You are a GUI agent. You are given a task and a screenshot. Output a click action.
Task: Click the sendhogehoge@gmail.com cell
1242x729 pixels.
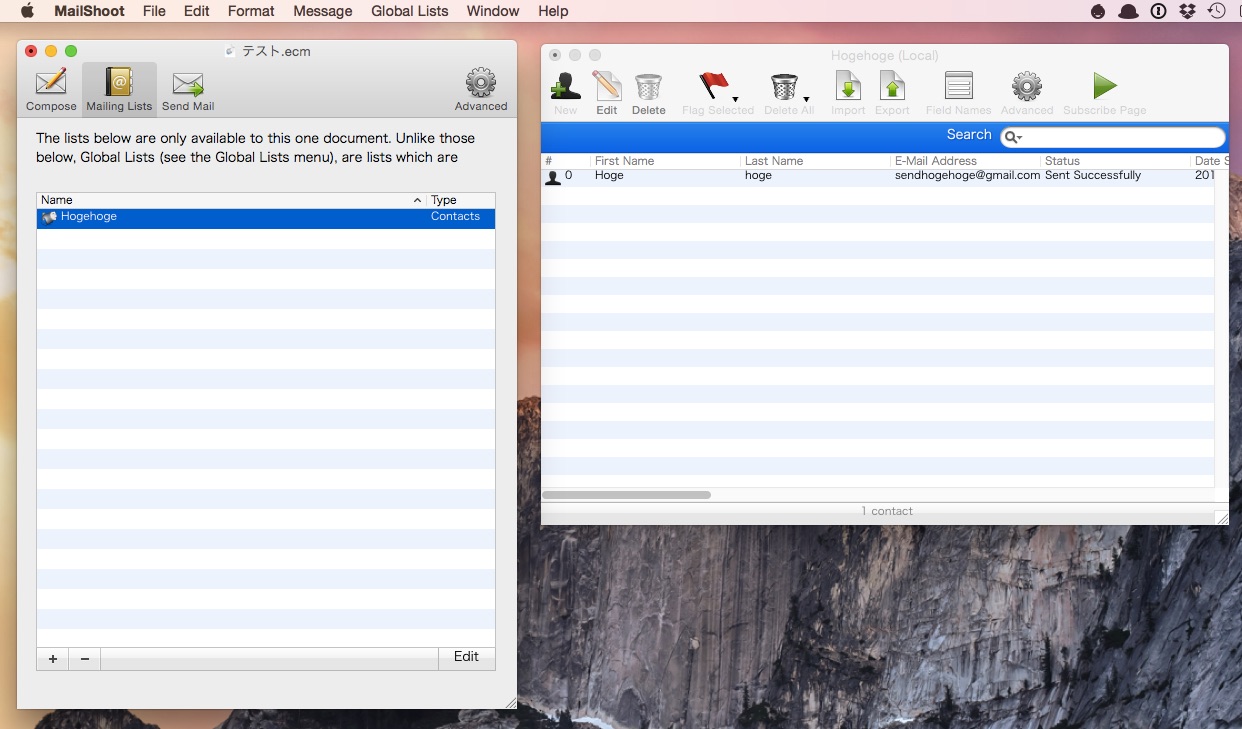(967, 175)
